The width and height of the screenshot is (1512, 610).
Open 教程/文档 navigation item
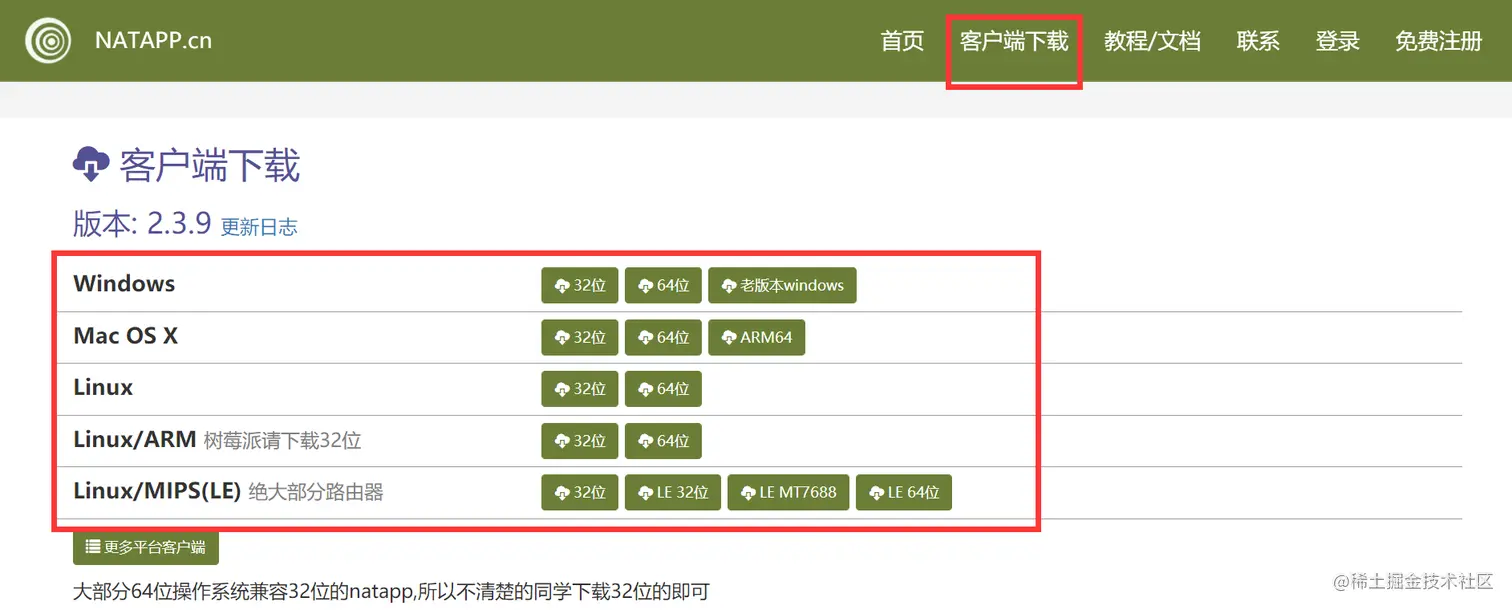[x=1152, y=41]
